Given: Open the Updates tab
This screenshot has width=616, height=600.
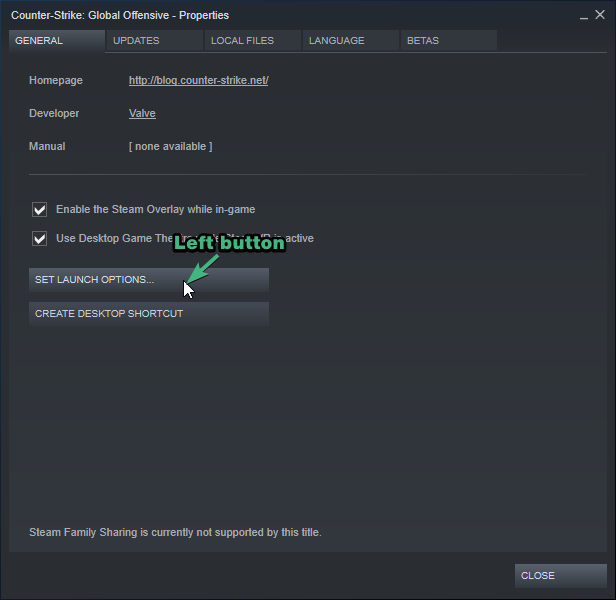Looking at the screenshot, I should coord(155,40).
